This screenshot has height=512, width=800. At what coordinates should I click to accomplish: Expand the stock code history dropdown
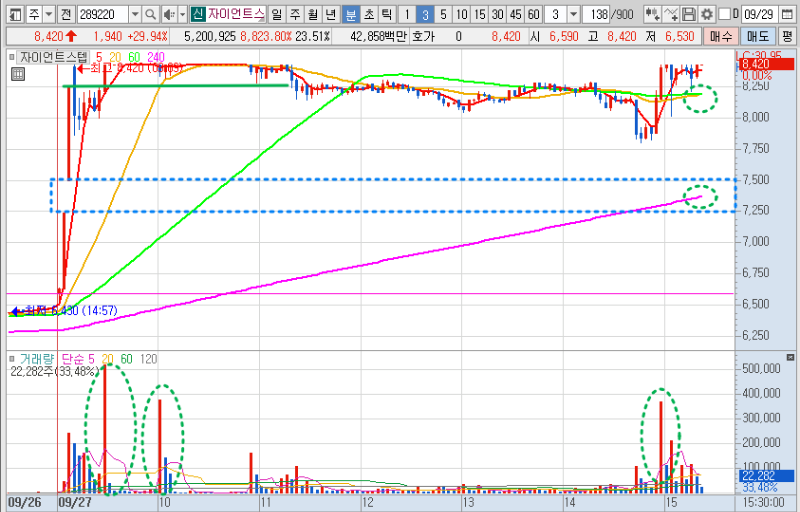(135, 14)
